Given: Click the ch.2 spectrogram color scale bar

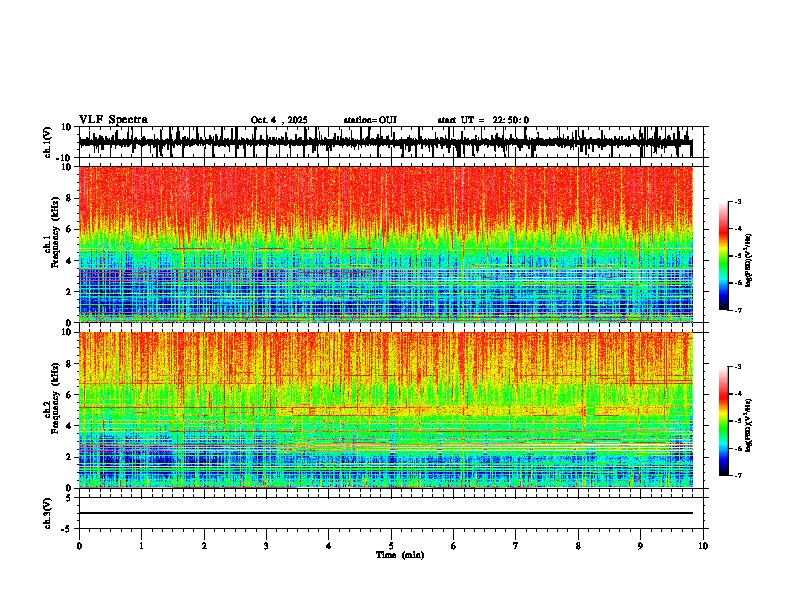Looking at the screenshot, I should [724, 421].
